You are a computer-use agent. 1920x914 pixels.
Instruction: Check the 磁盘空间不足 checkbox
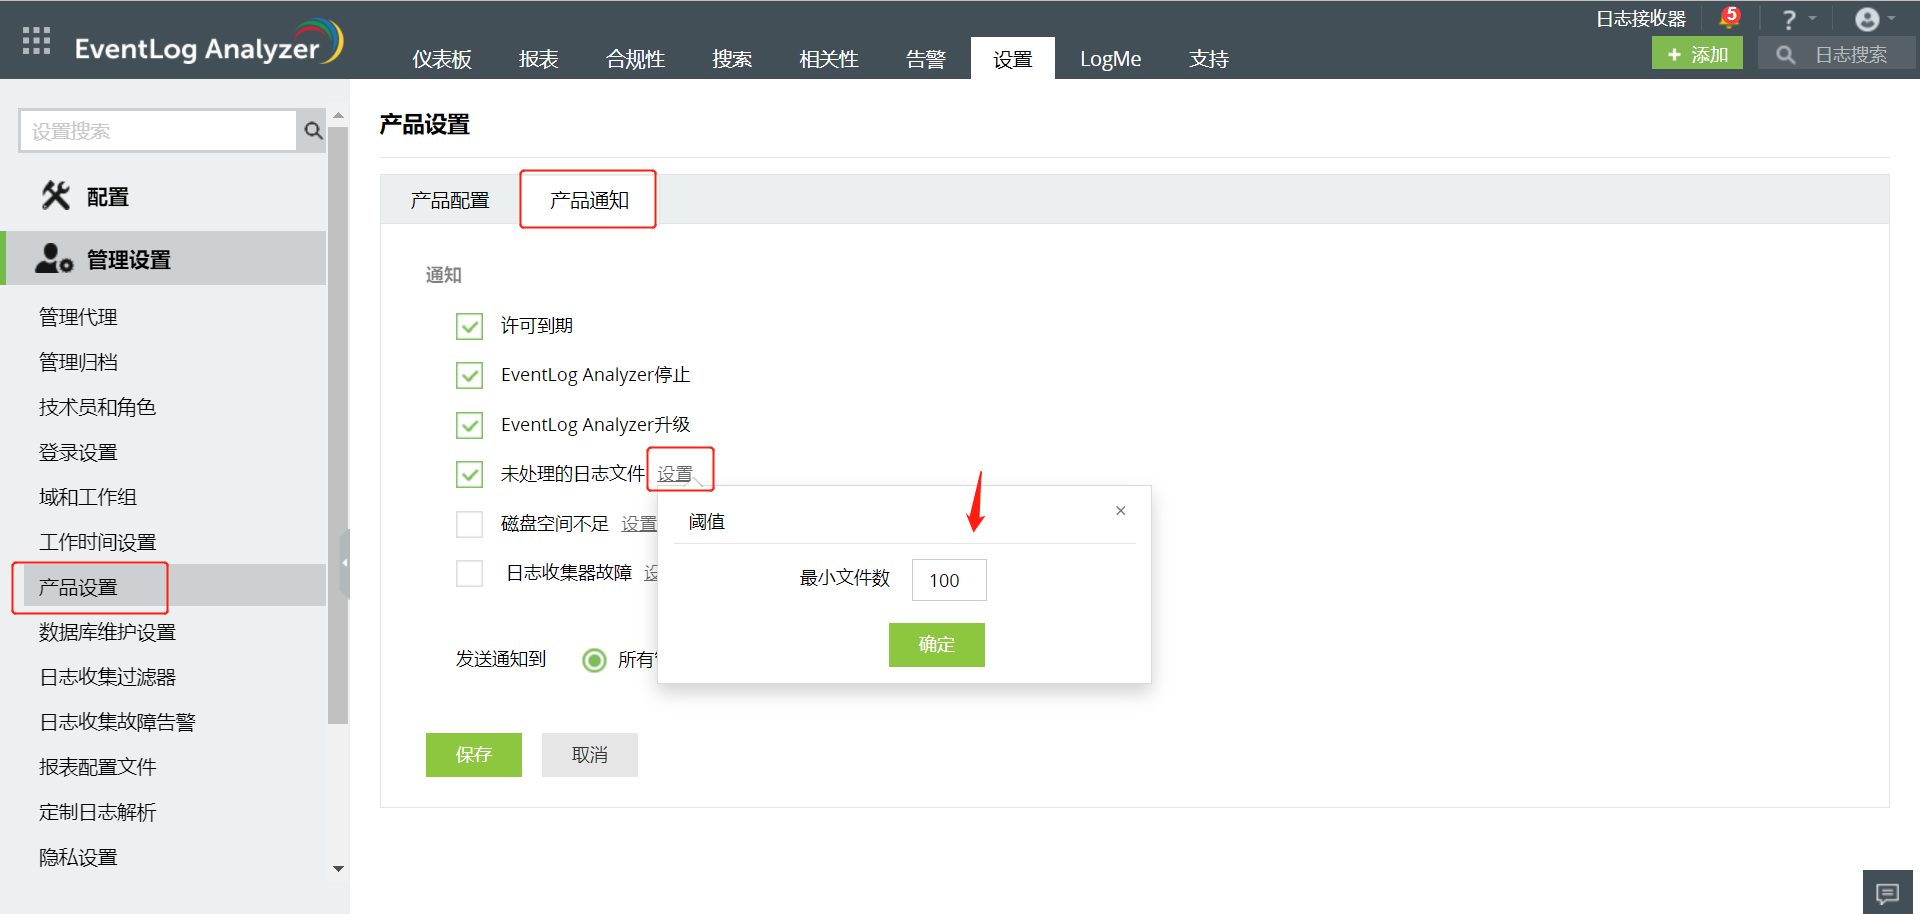click(x=469, y=524)
